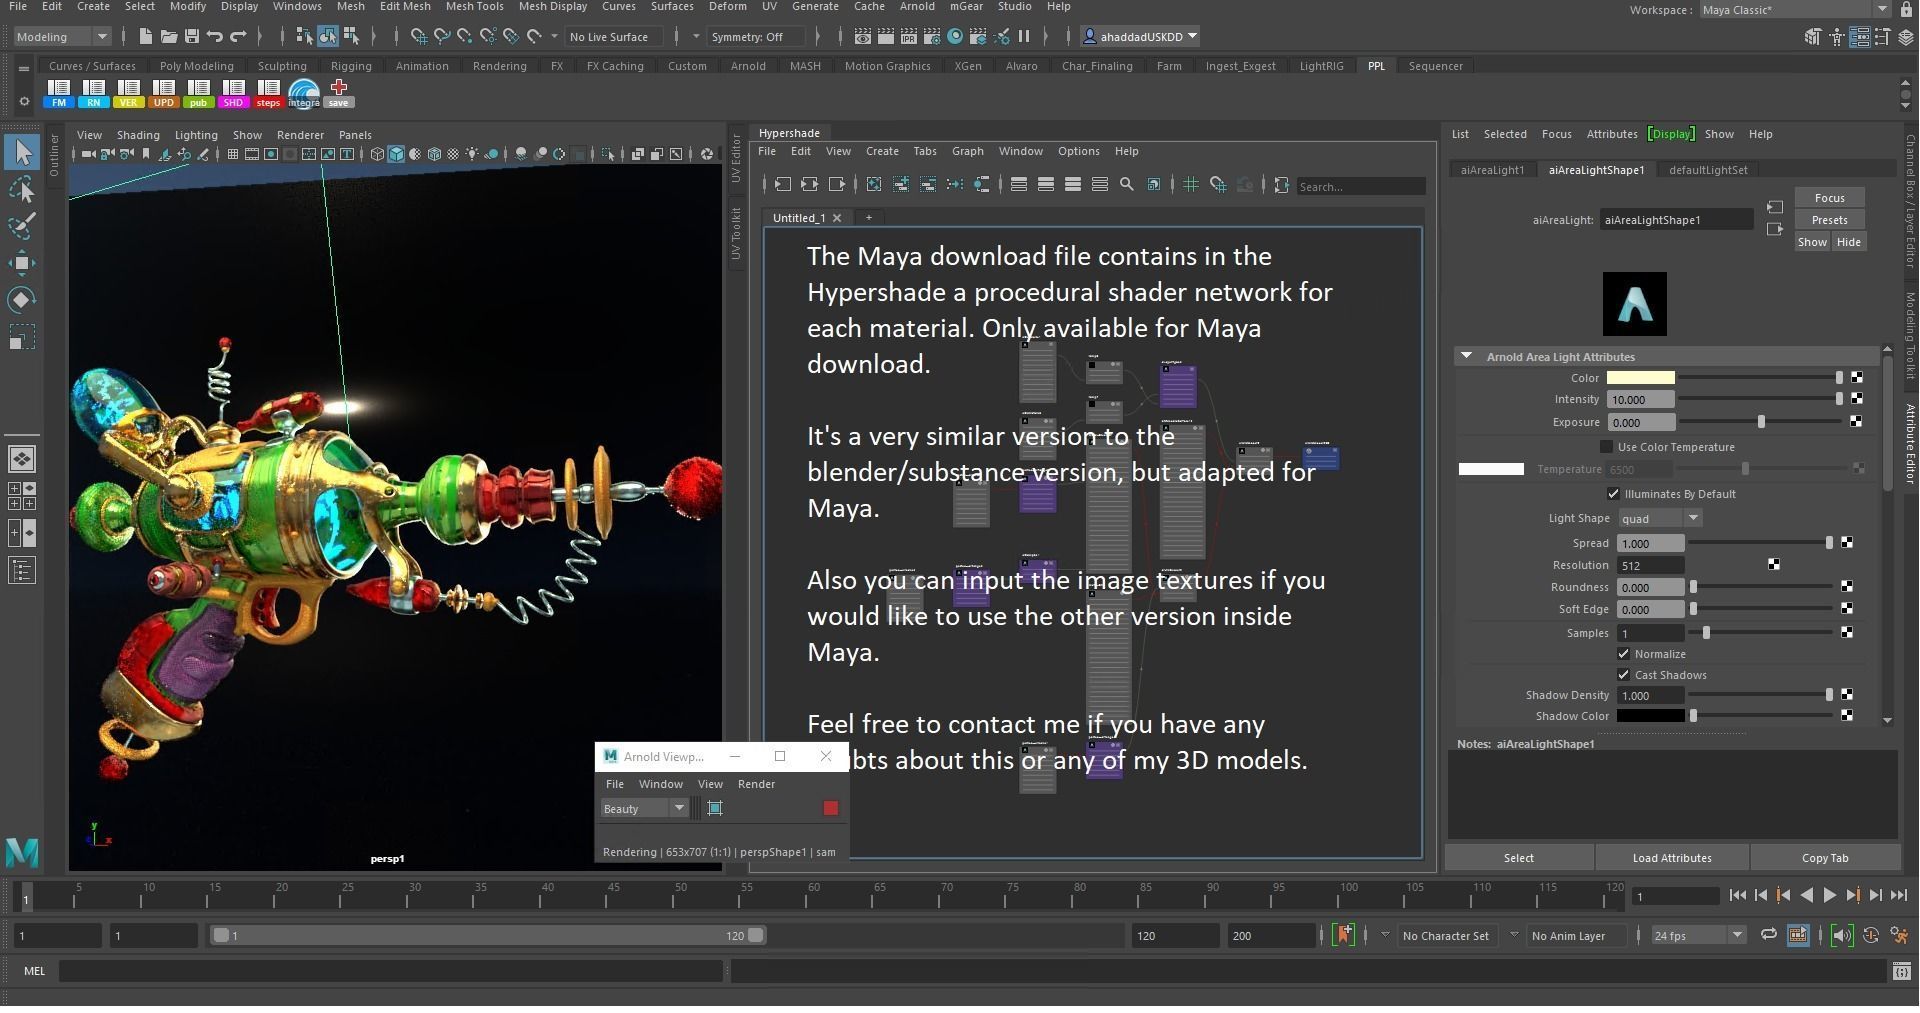Pick the Paint Selection tool
1920x1013 pixels.
pos(22,226)
